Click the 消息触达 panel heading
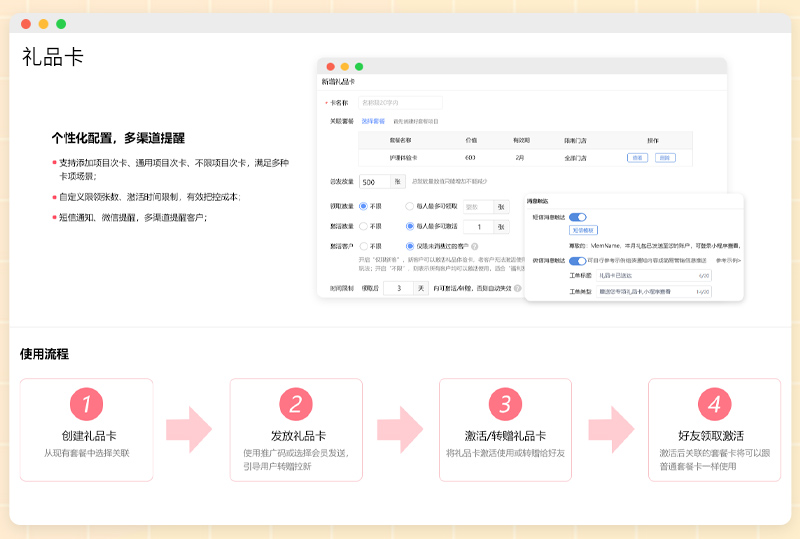The width and height of the screenshot is (800, 539). (x=537, y=201)
